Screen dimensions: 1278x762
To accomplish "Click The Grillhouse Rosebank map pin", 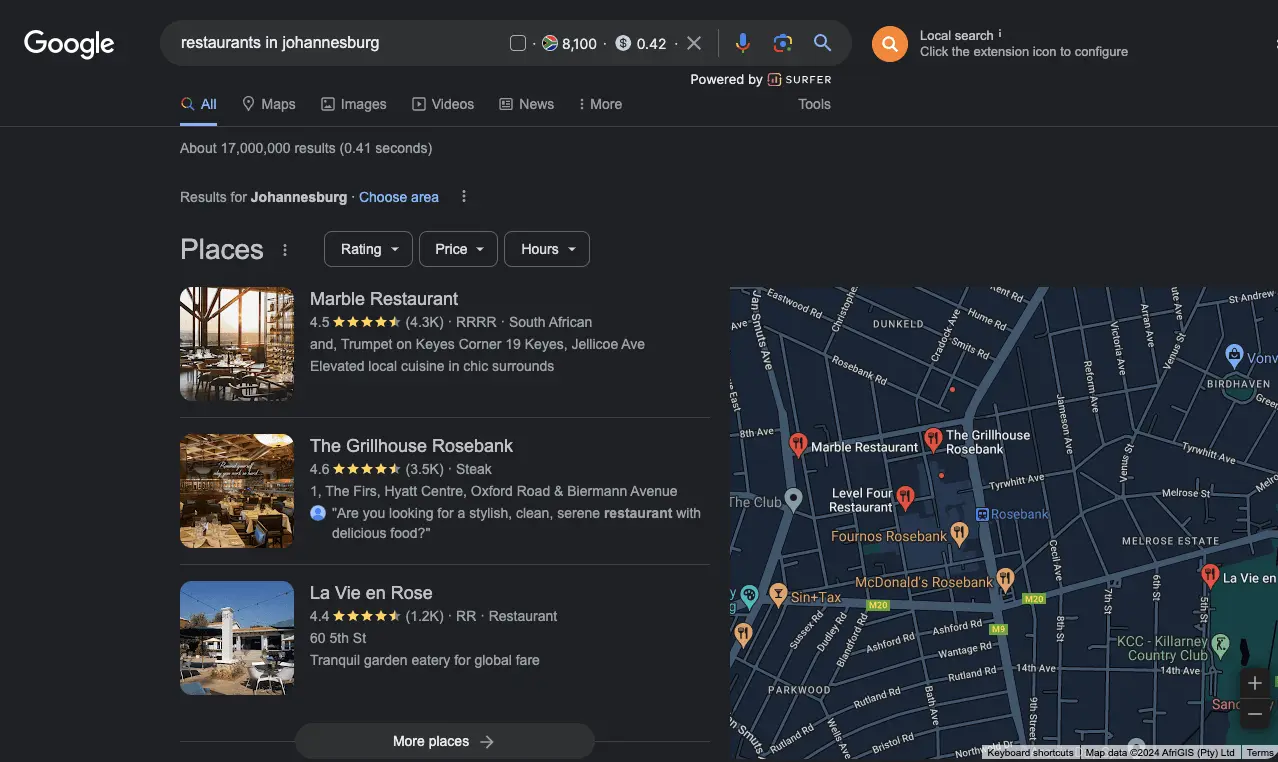I will tap(933, 439).
